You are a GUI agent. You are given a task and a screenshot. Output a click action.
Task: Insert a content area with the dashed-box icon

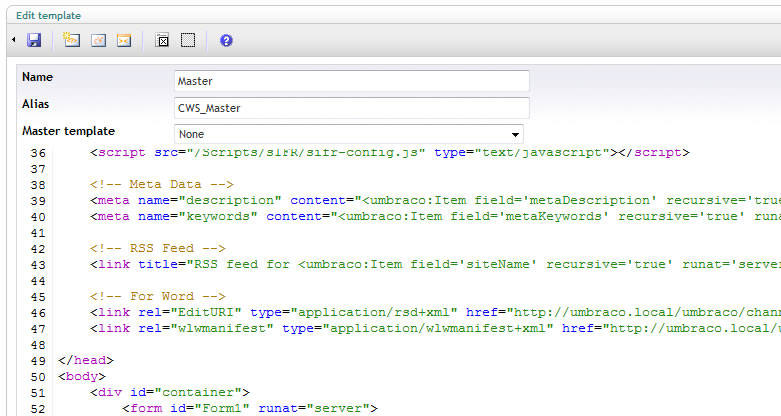click(x=188, y=40)
